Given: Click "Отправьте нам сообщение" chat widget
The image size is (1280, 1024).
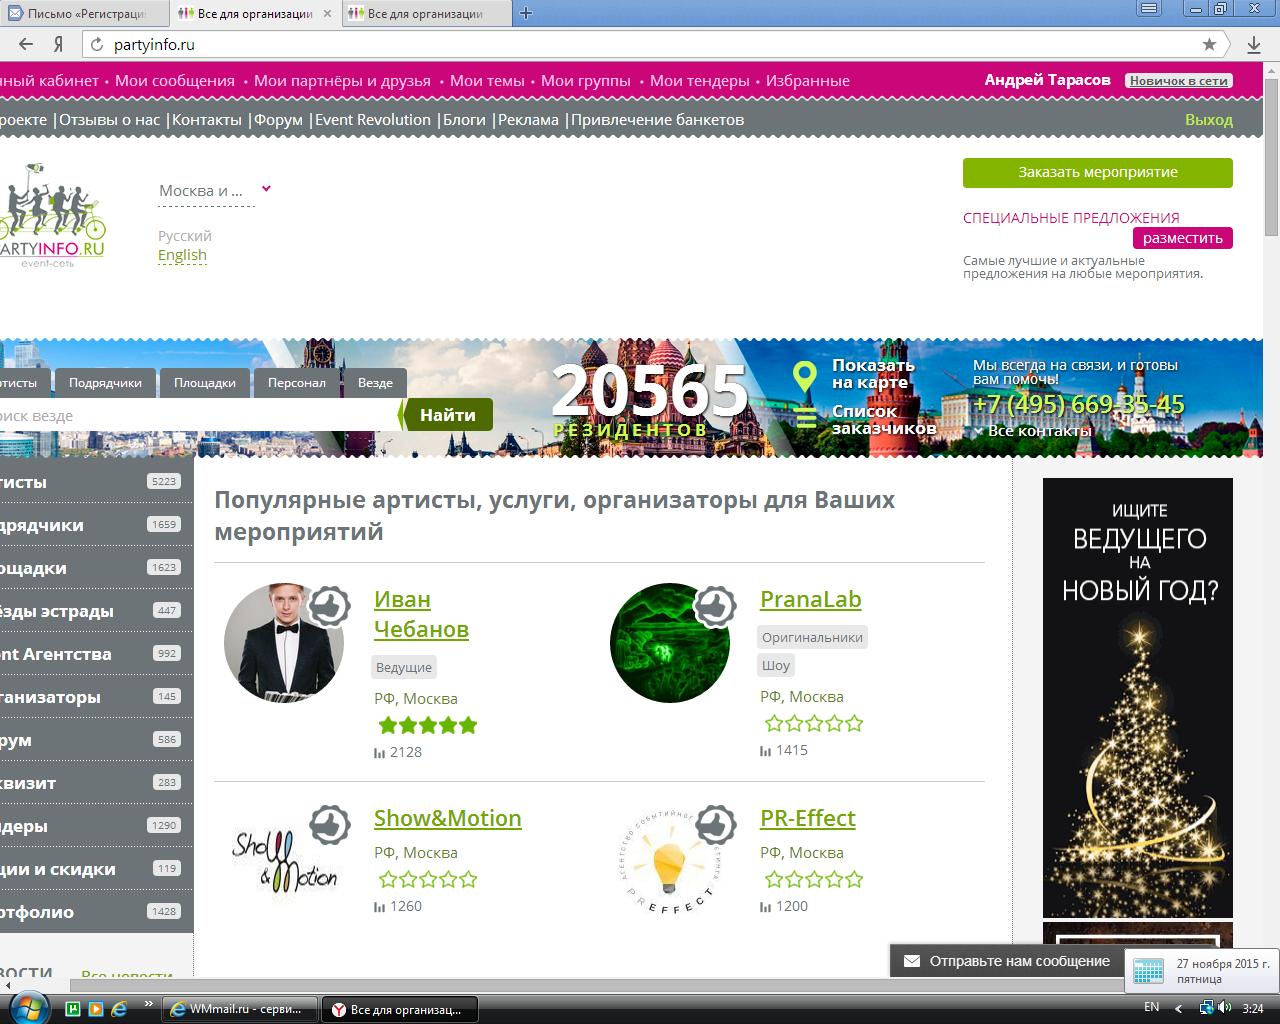Looking at the screenshot, I should tap(1008, 961).
